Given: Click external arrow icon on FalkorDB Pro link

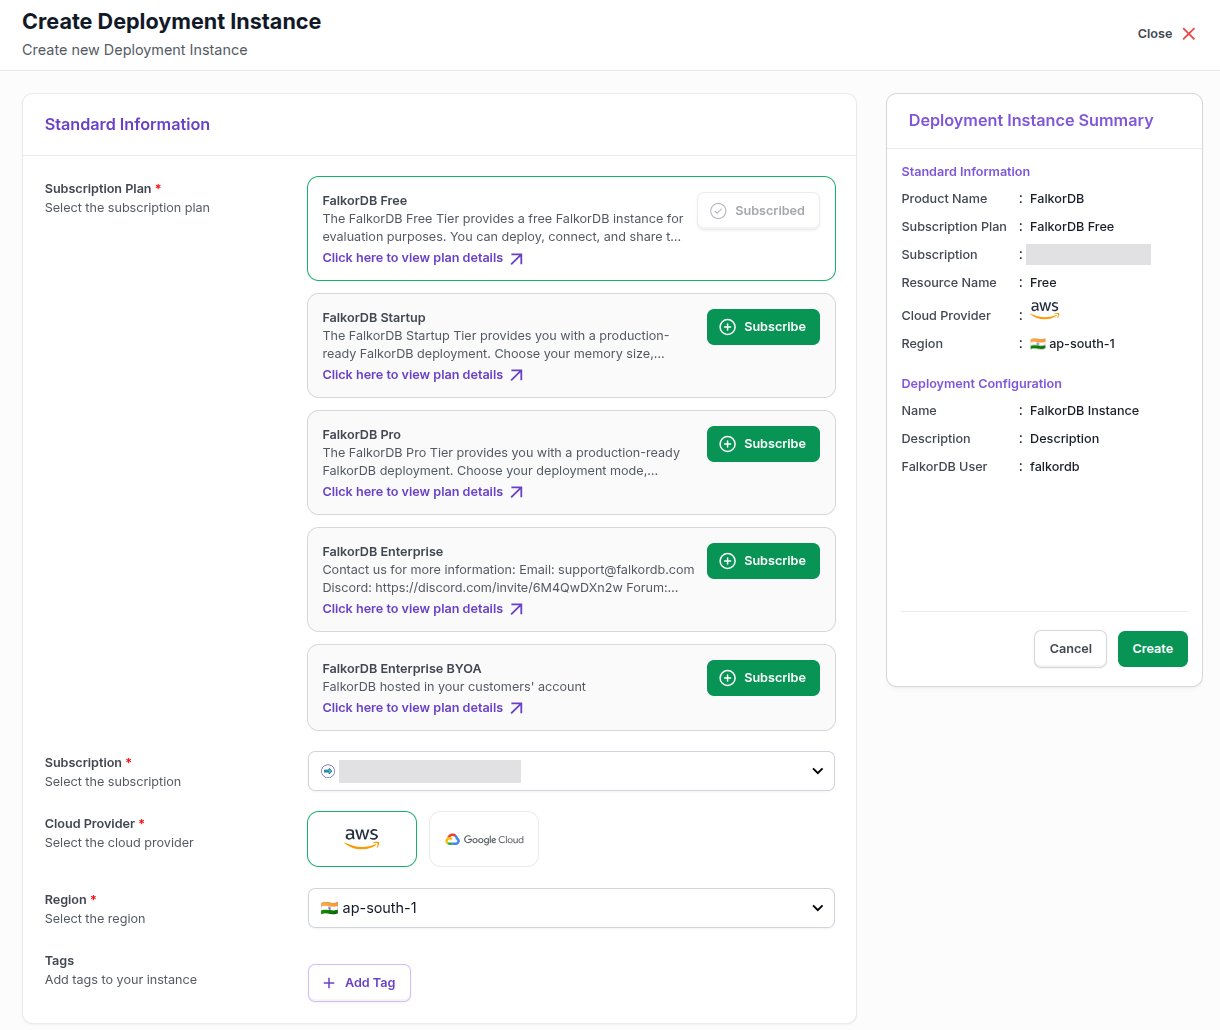Looking at the screenshot, I should tap(517, 493).
